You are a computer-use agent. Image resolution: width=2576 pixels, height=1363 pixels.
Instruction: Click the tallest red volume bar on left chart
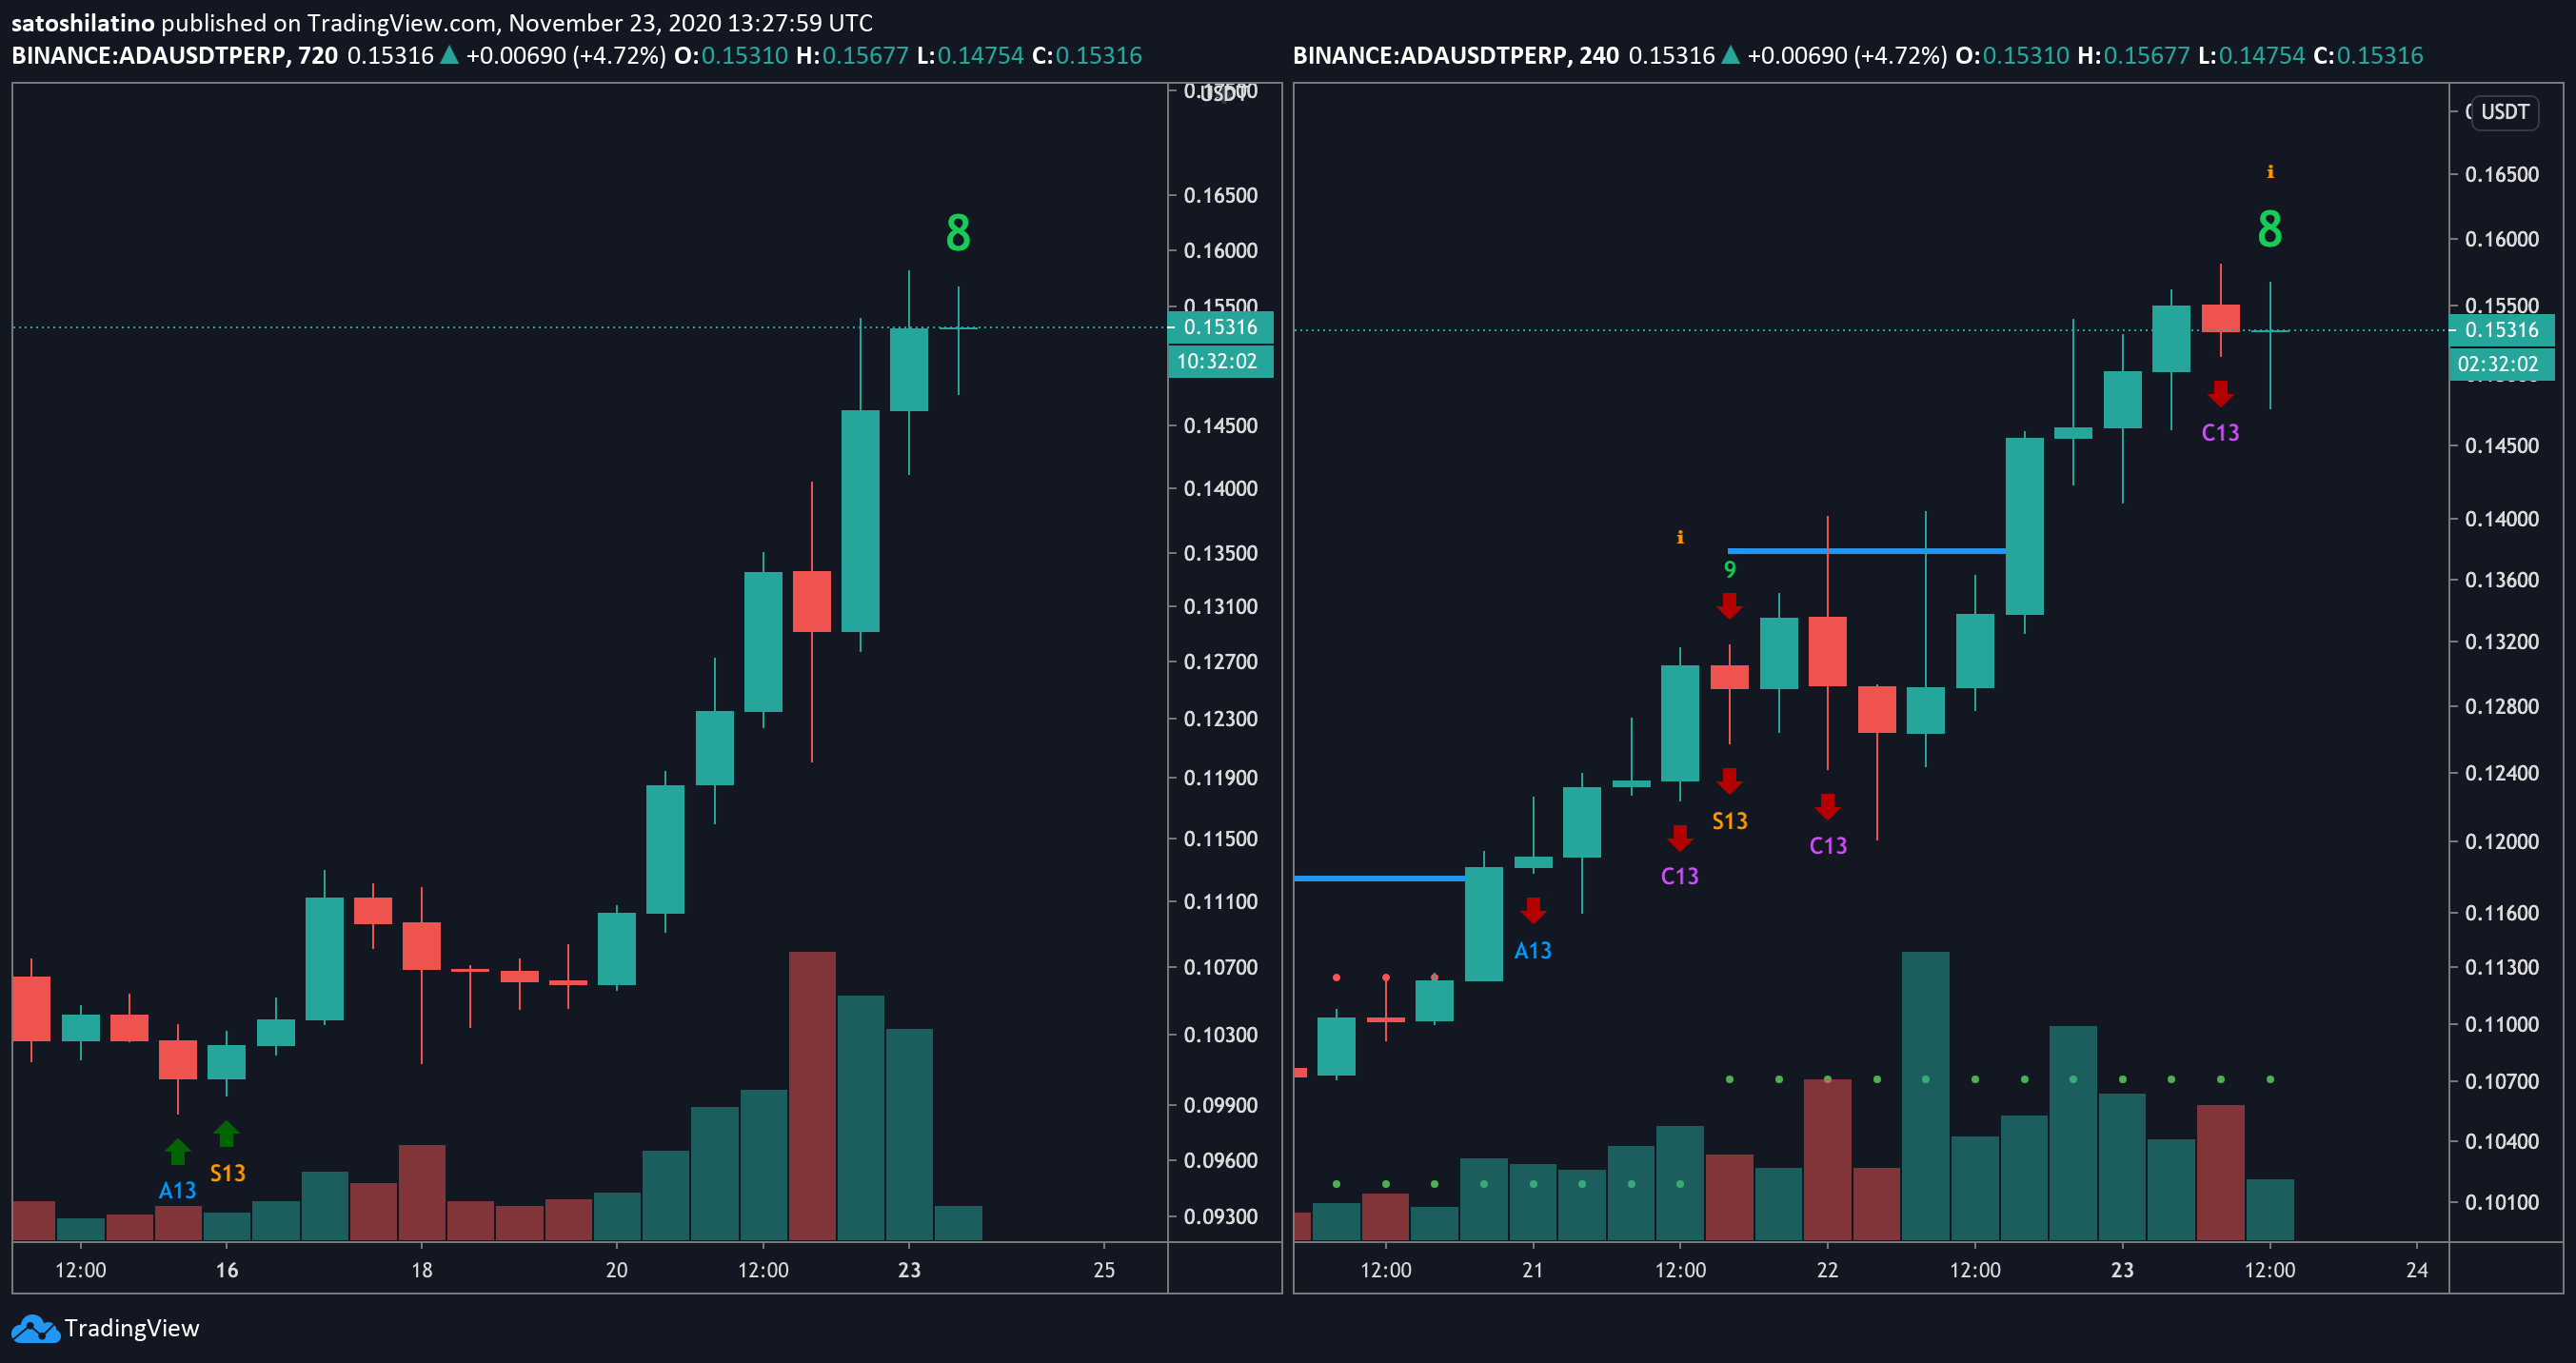click(812, 1096)
